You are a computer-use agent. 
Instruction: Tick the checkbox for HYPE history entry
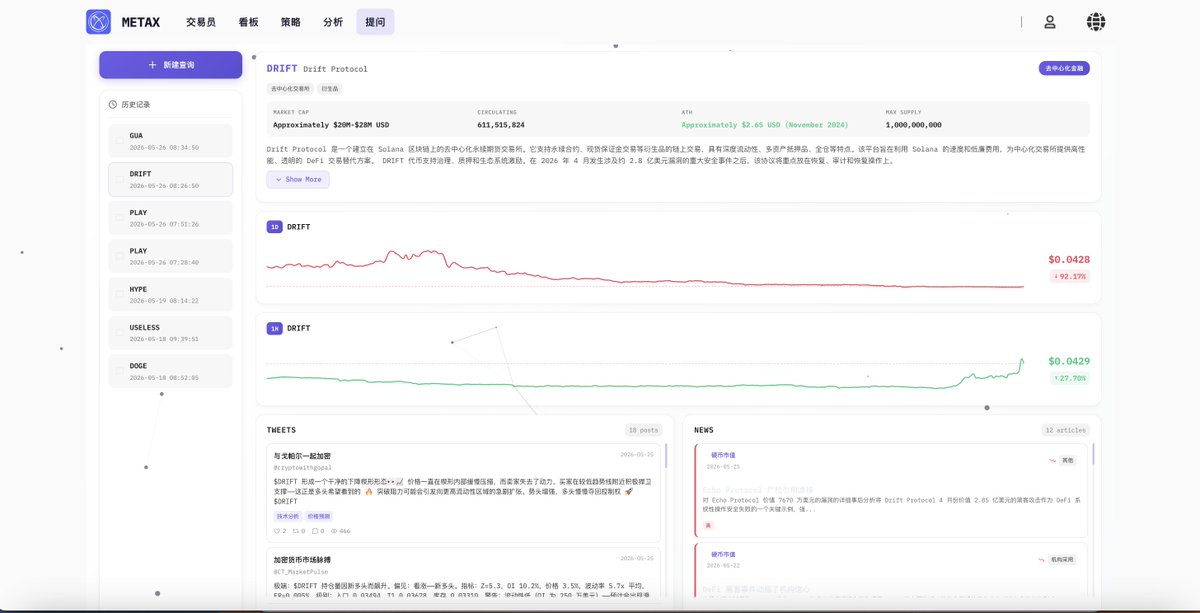click(120, 294)
